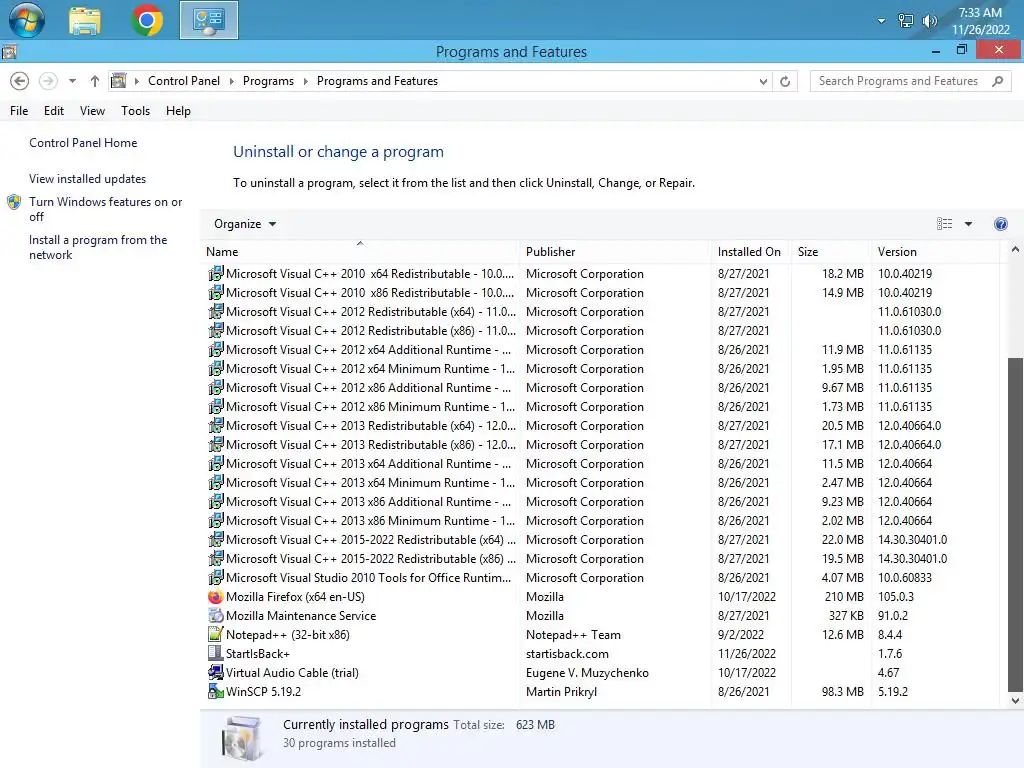Select Visual C++ 2013 x86 Additional Runtime row
1024x768 pixels.
pyautogui.click(x=602, y=502)
